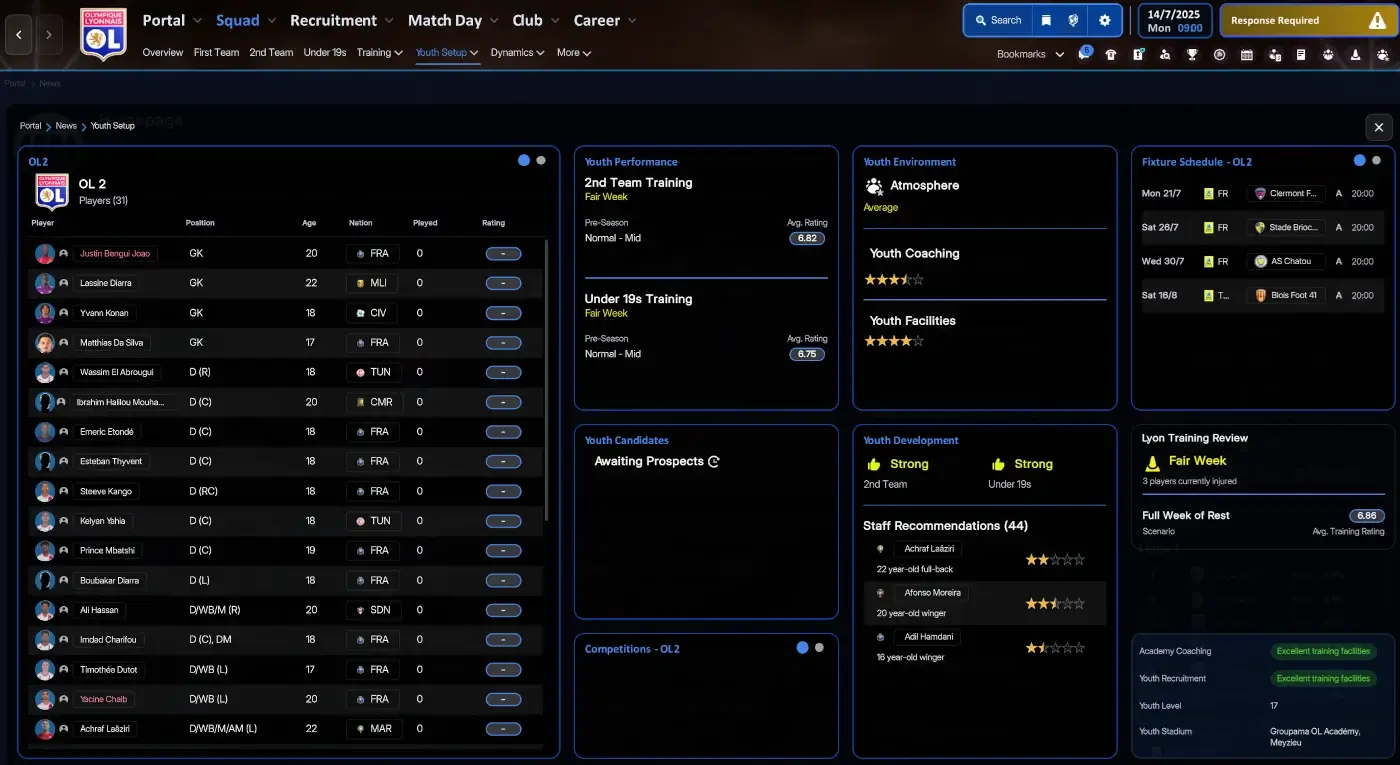This screenshot has height=765, width=1400.
Task: Click the 6.82 average rating pill
Action: [x=808, y=238]
